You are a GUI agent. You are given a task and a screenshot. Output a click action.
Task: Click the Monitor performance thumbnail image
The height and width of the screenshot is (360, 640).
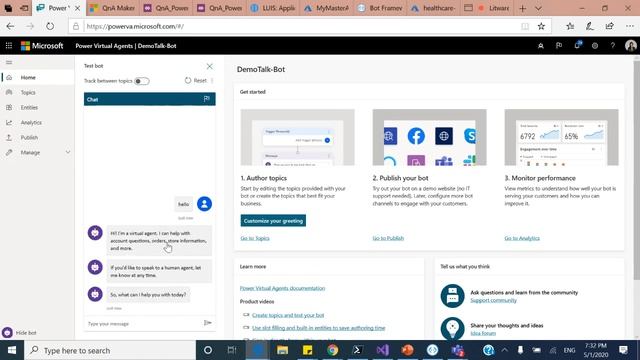[561, 137]
